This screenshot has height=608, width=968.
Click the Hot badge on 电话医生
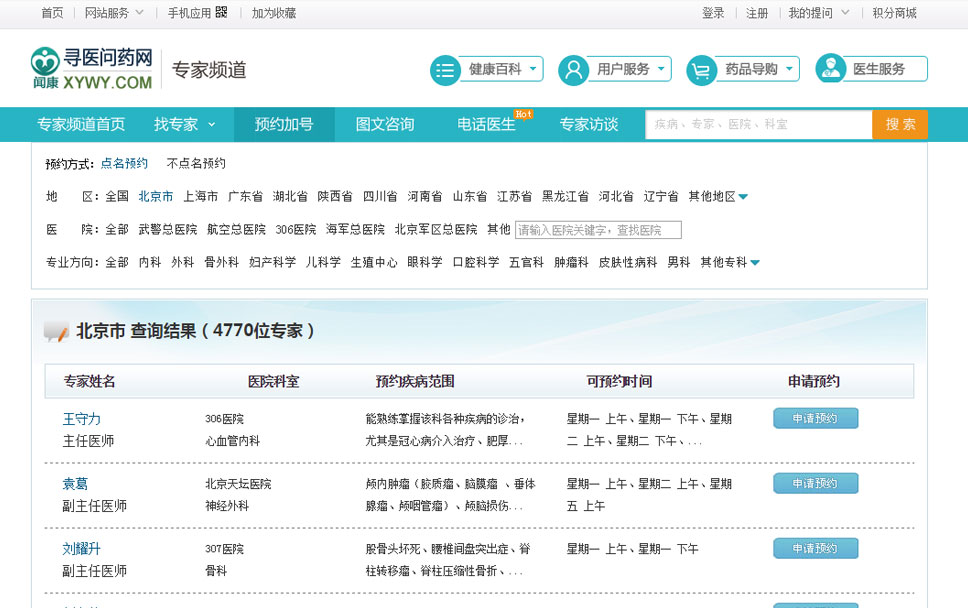(x=523, y=114)
